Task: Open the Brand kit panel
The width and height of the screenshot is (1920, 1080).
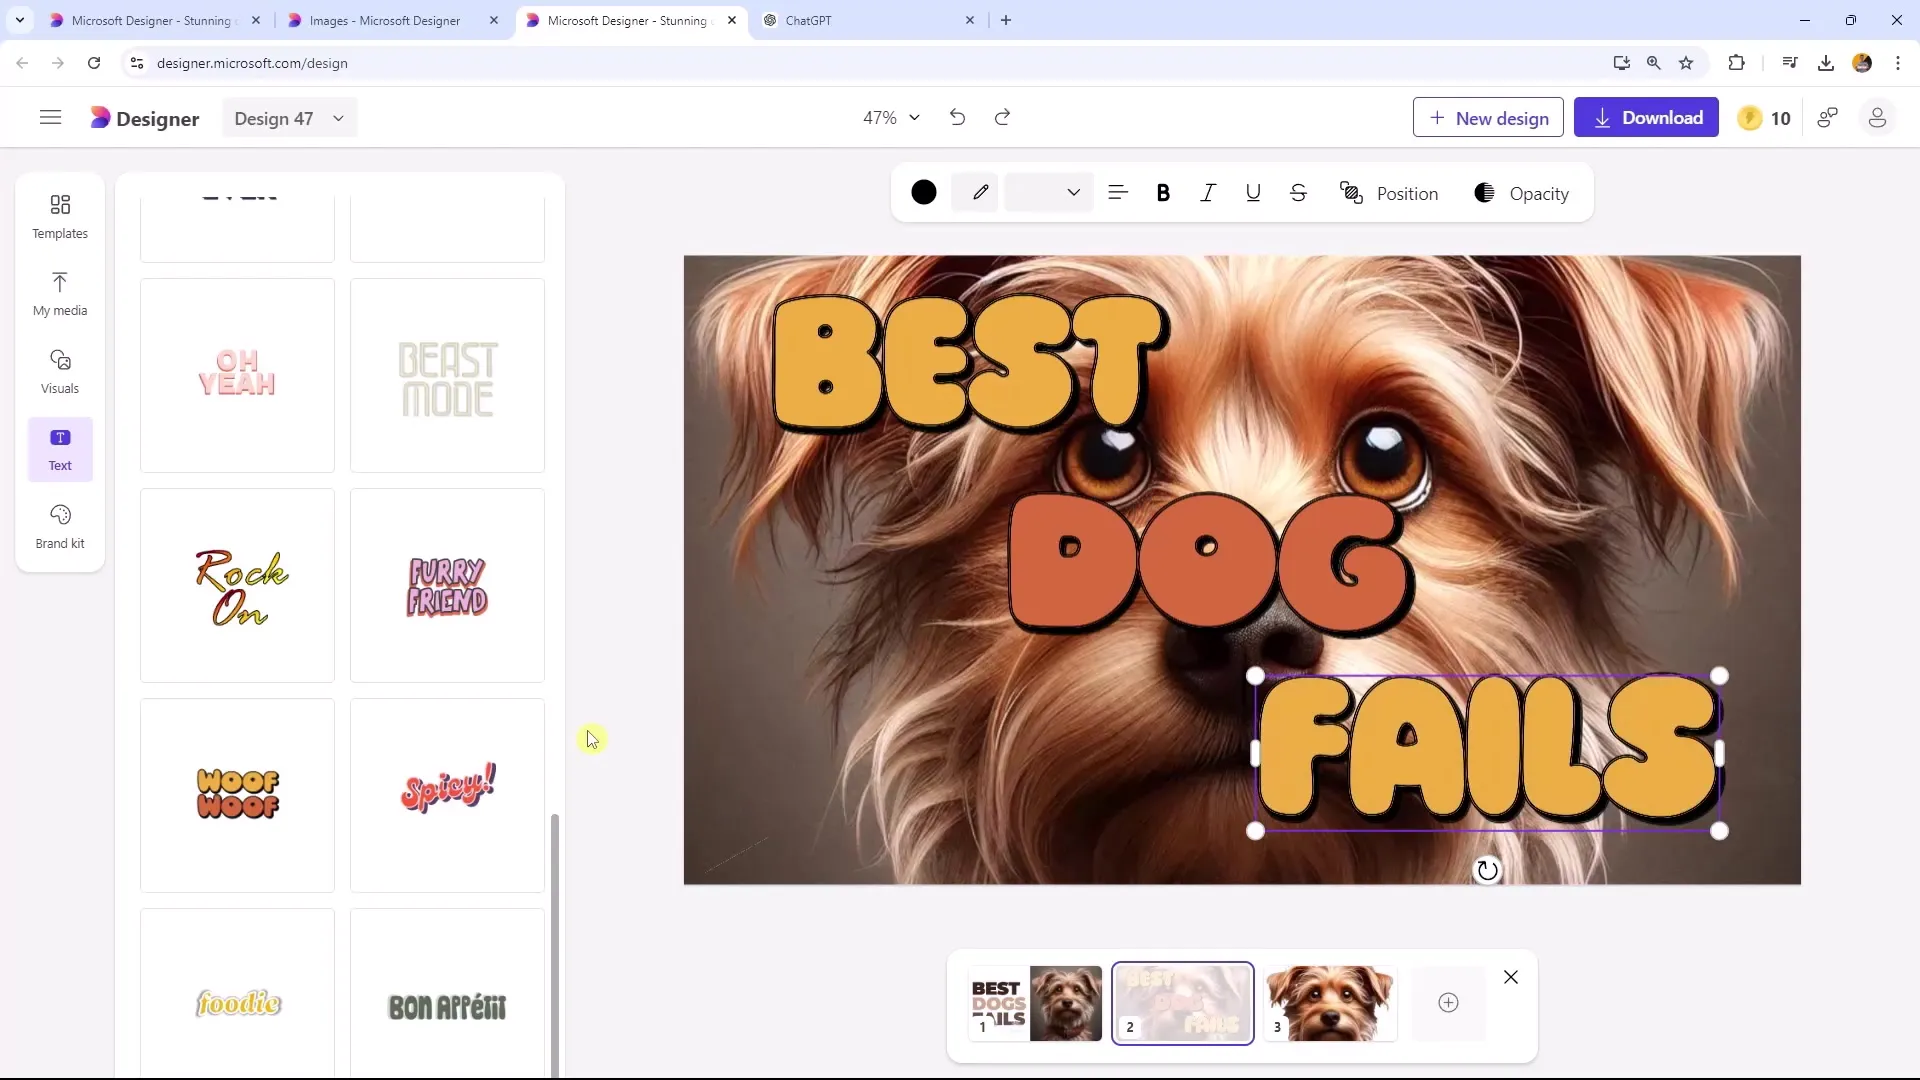Action: click(x=60, y=527)
